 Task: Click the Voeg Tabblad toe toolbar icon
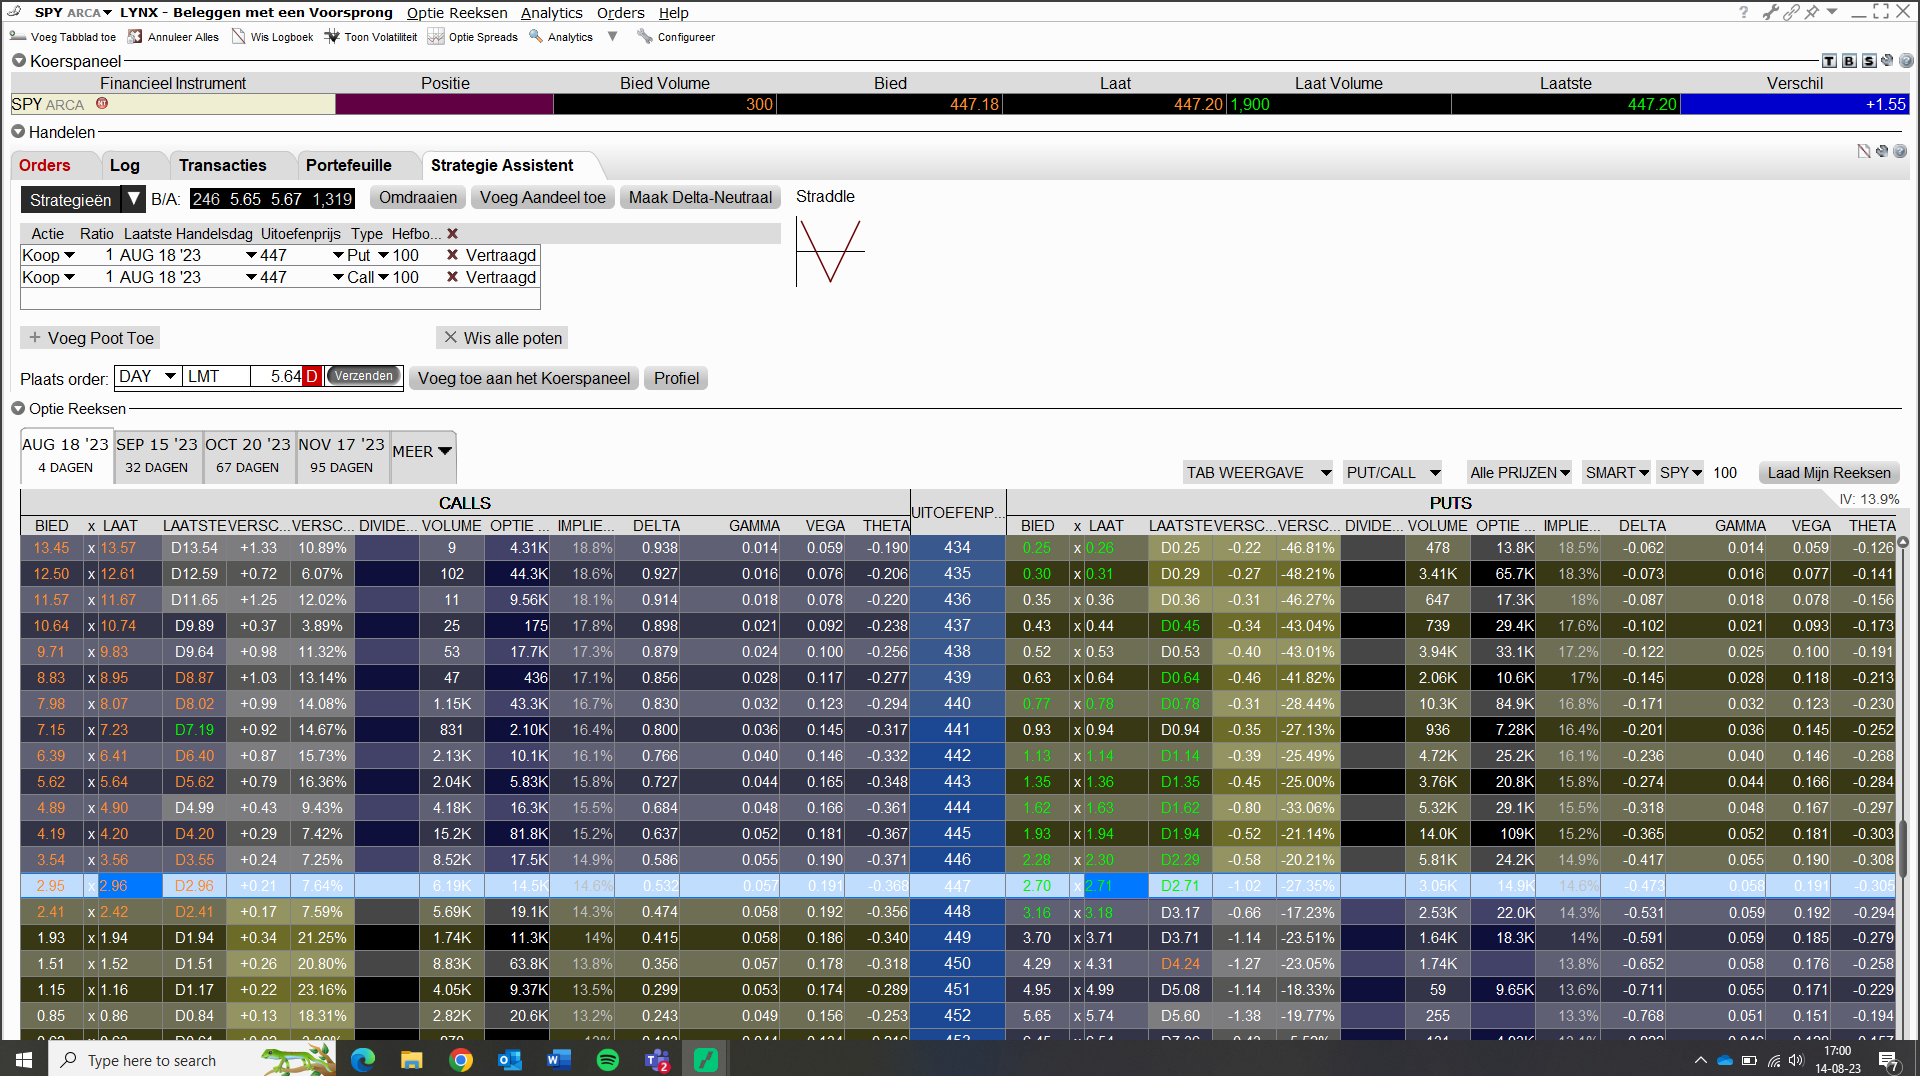(17, 37)
